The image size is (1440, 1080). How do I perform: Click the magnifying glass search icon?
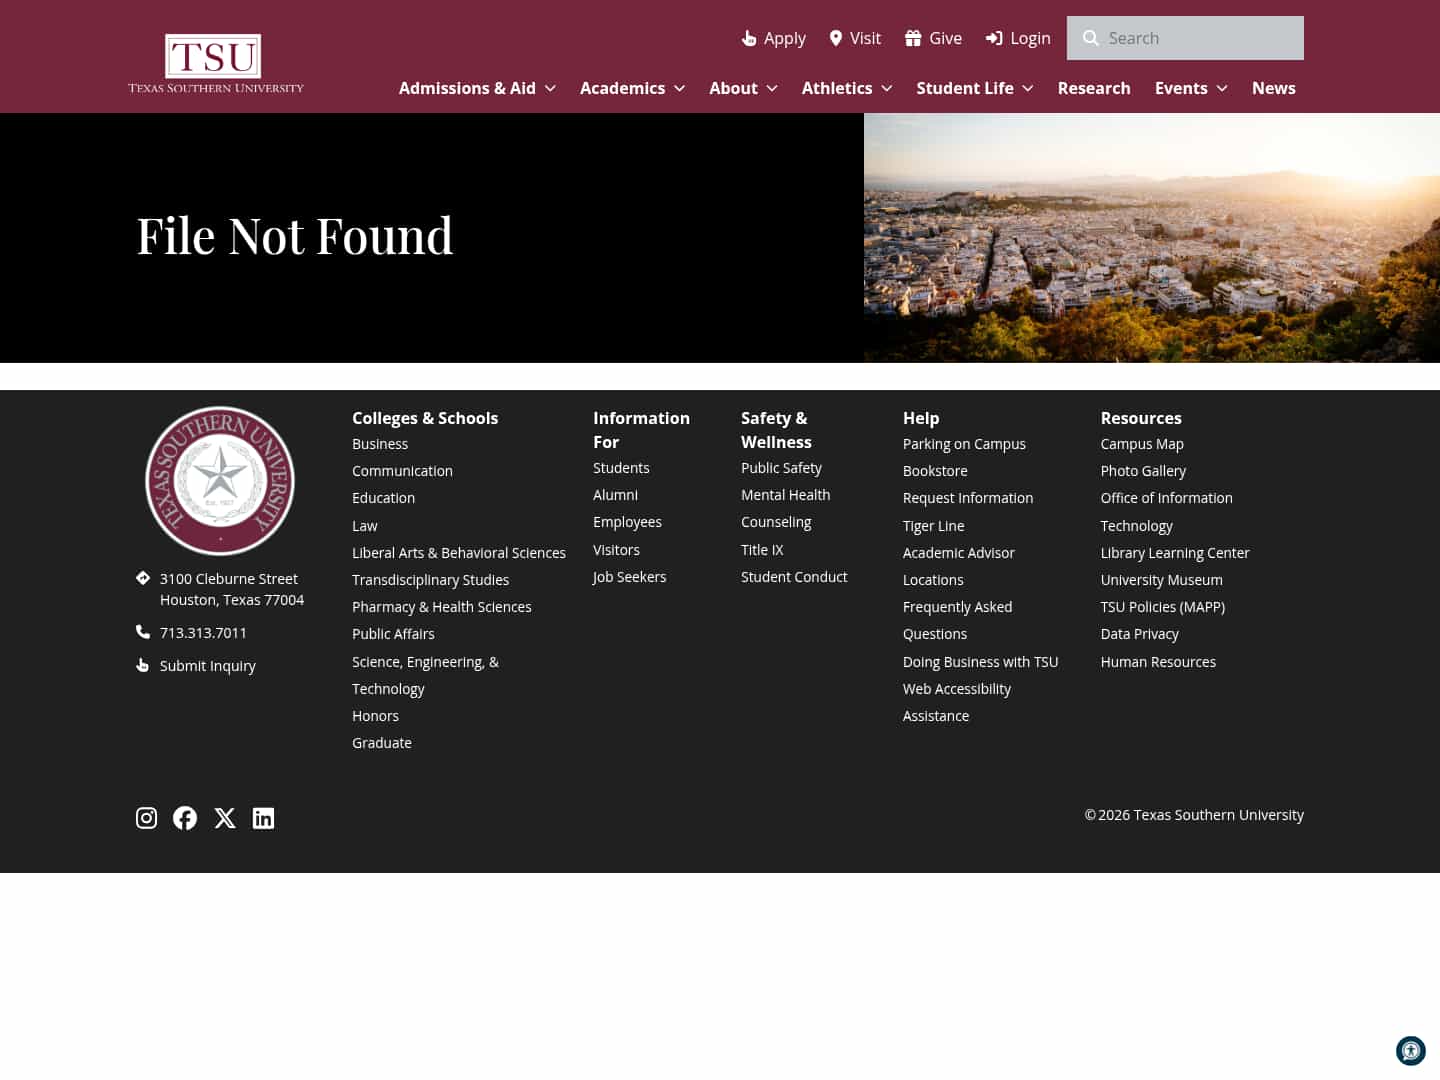click(x=1091, y=38)
